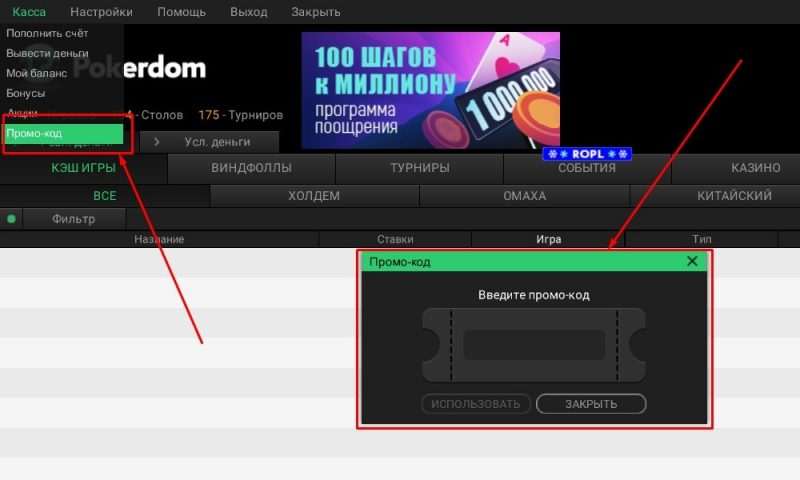
Task: Switch to Усл. деньги mode
Action: pos(217,142)
